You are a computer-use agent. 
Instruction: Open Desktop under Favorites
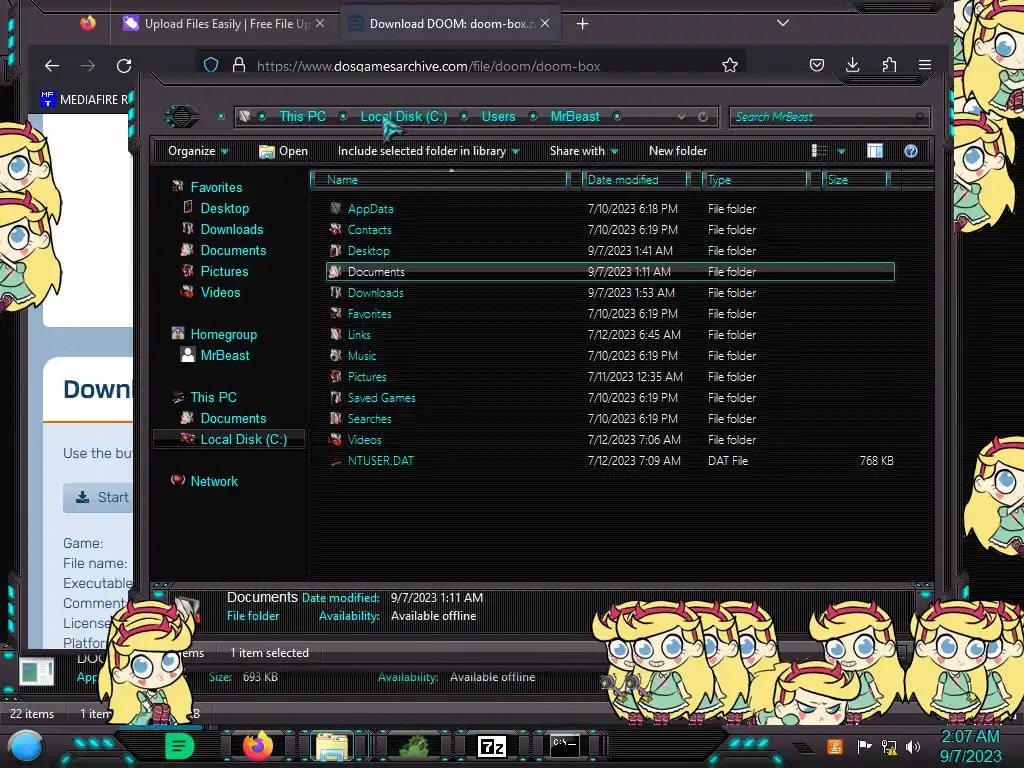[225, 208]
